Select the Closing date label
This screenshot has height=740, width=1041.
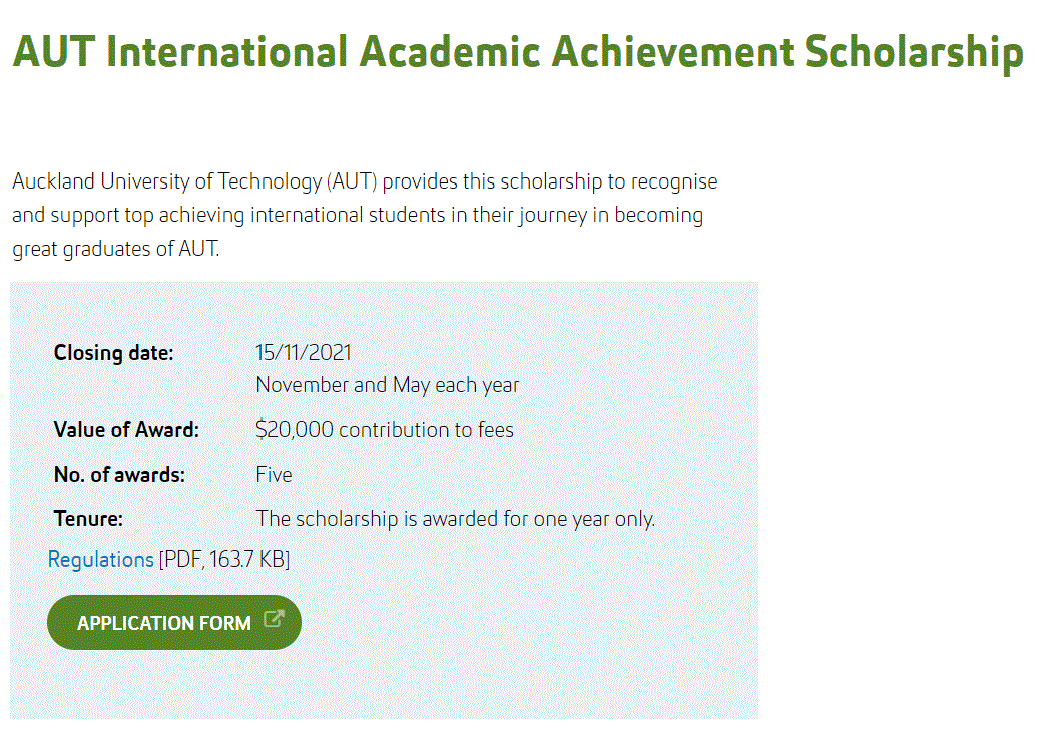coord(113,352)
